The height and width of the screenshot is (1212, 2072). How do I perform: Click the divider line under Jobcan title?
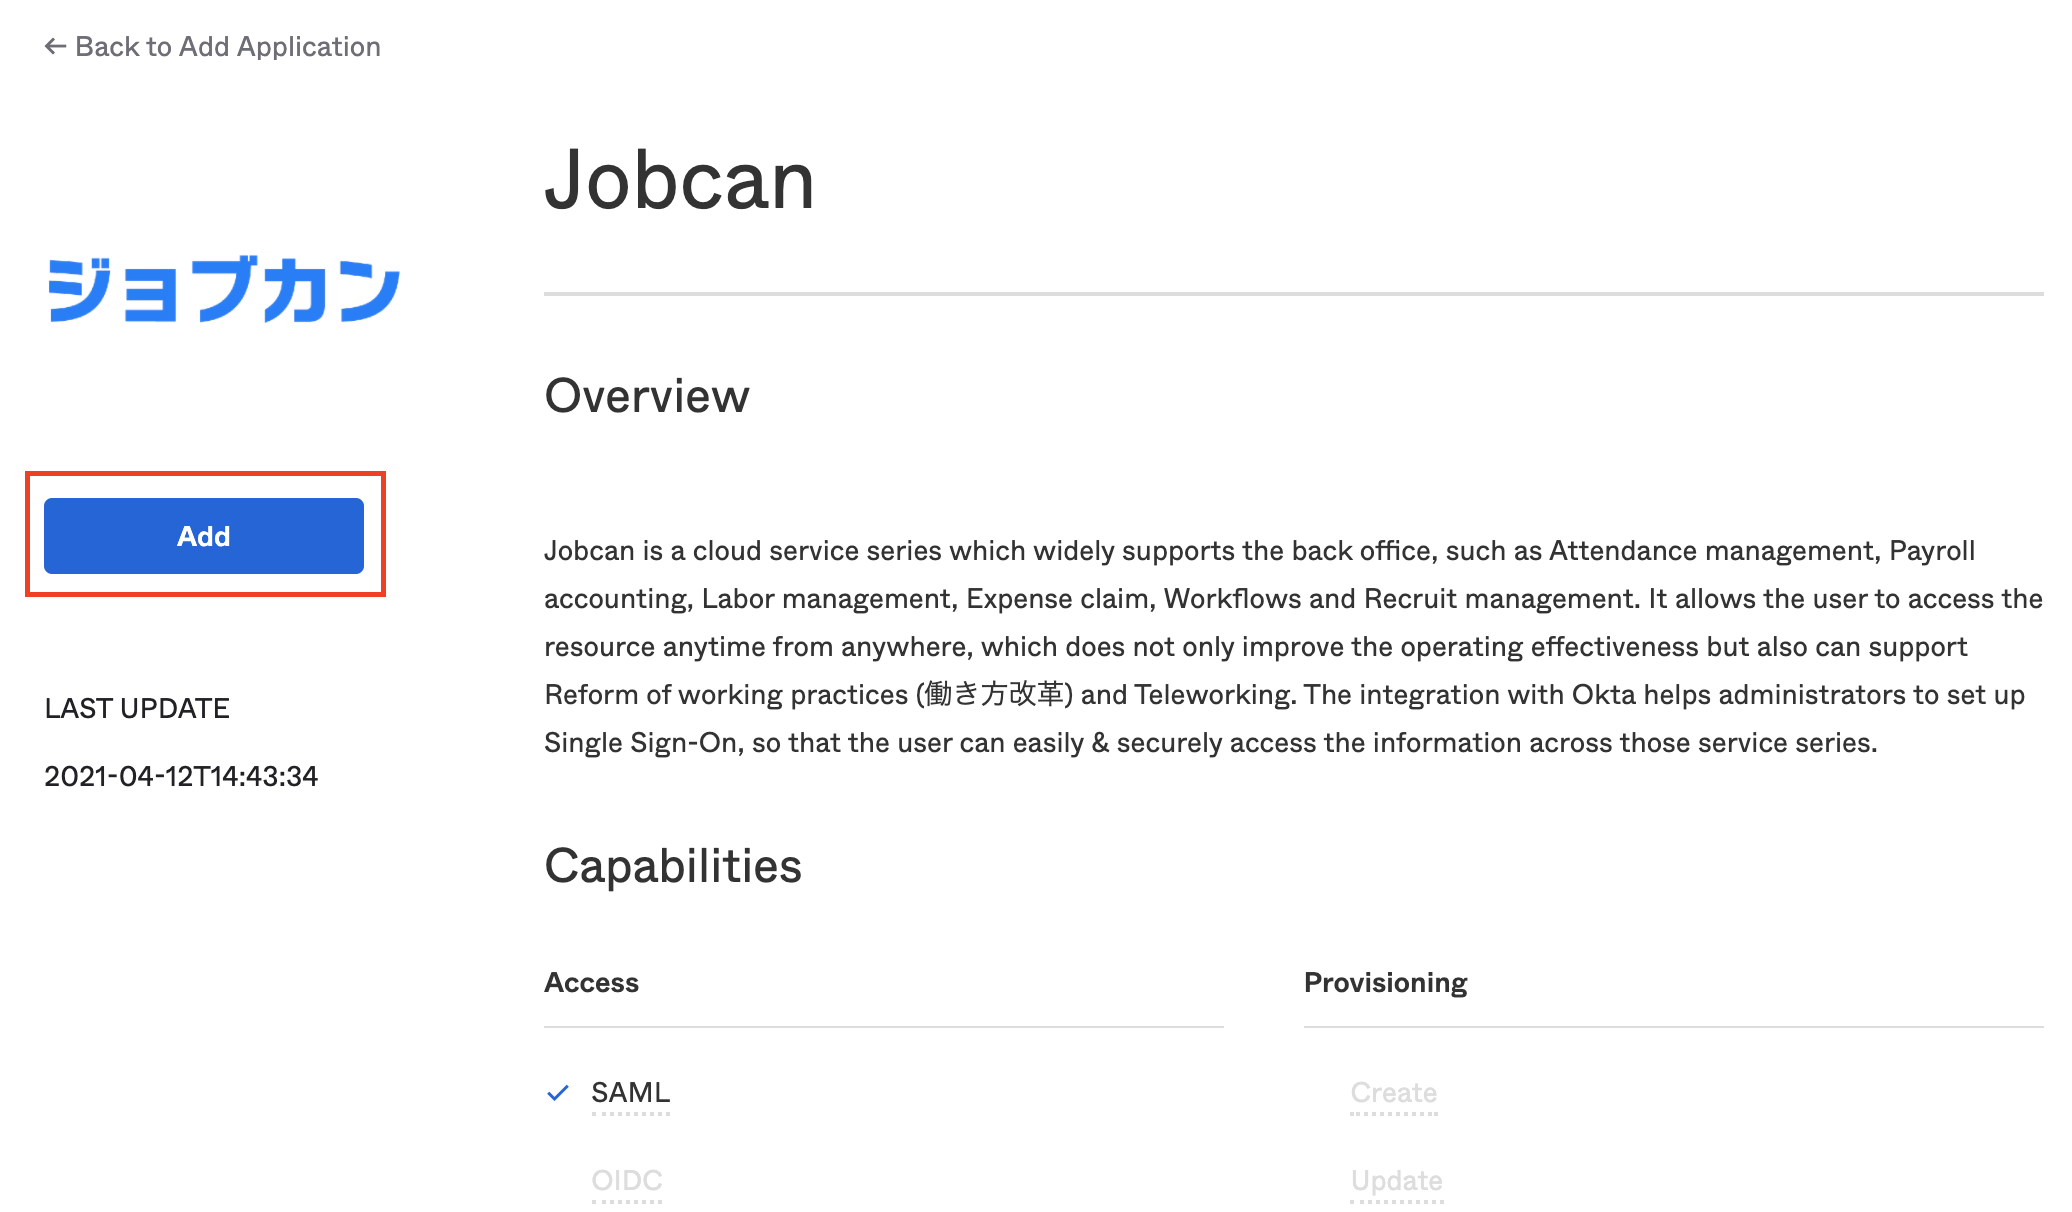[1294, 294]
